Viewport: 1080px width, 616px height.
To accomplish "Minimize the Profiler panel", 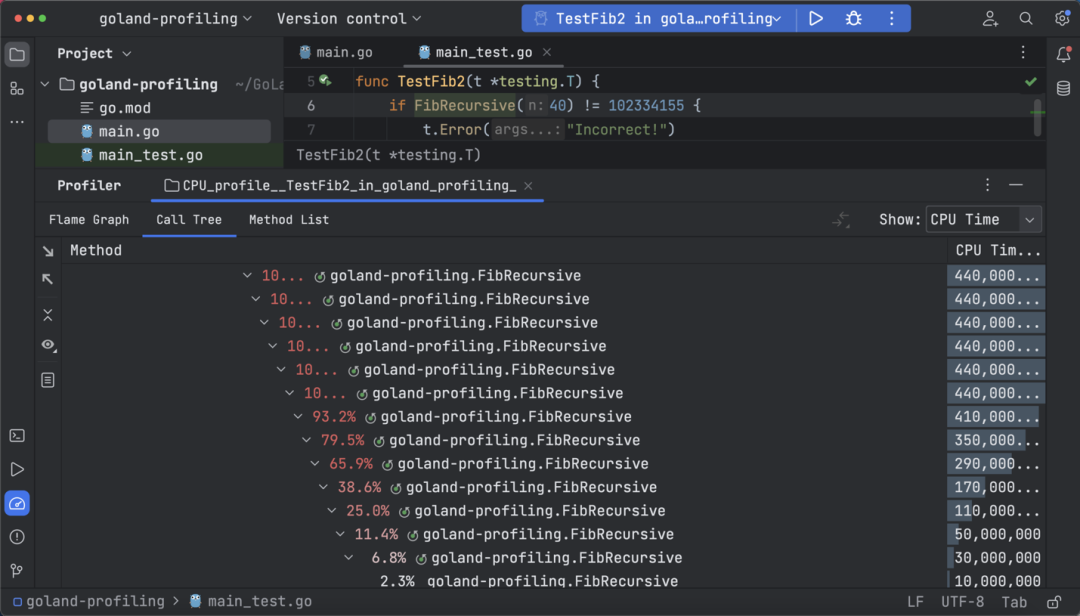I will click(1015, 185).
